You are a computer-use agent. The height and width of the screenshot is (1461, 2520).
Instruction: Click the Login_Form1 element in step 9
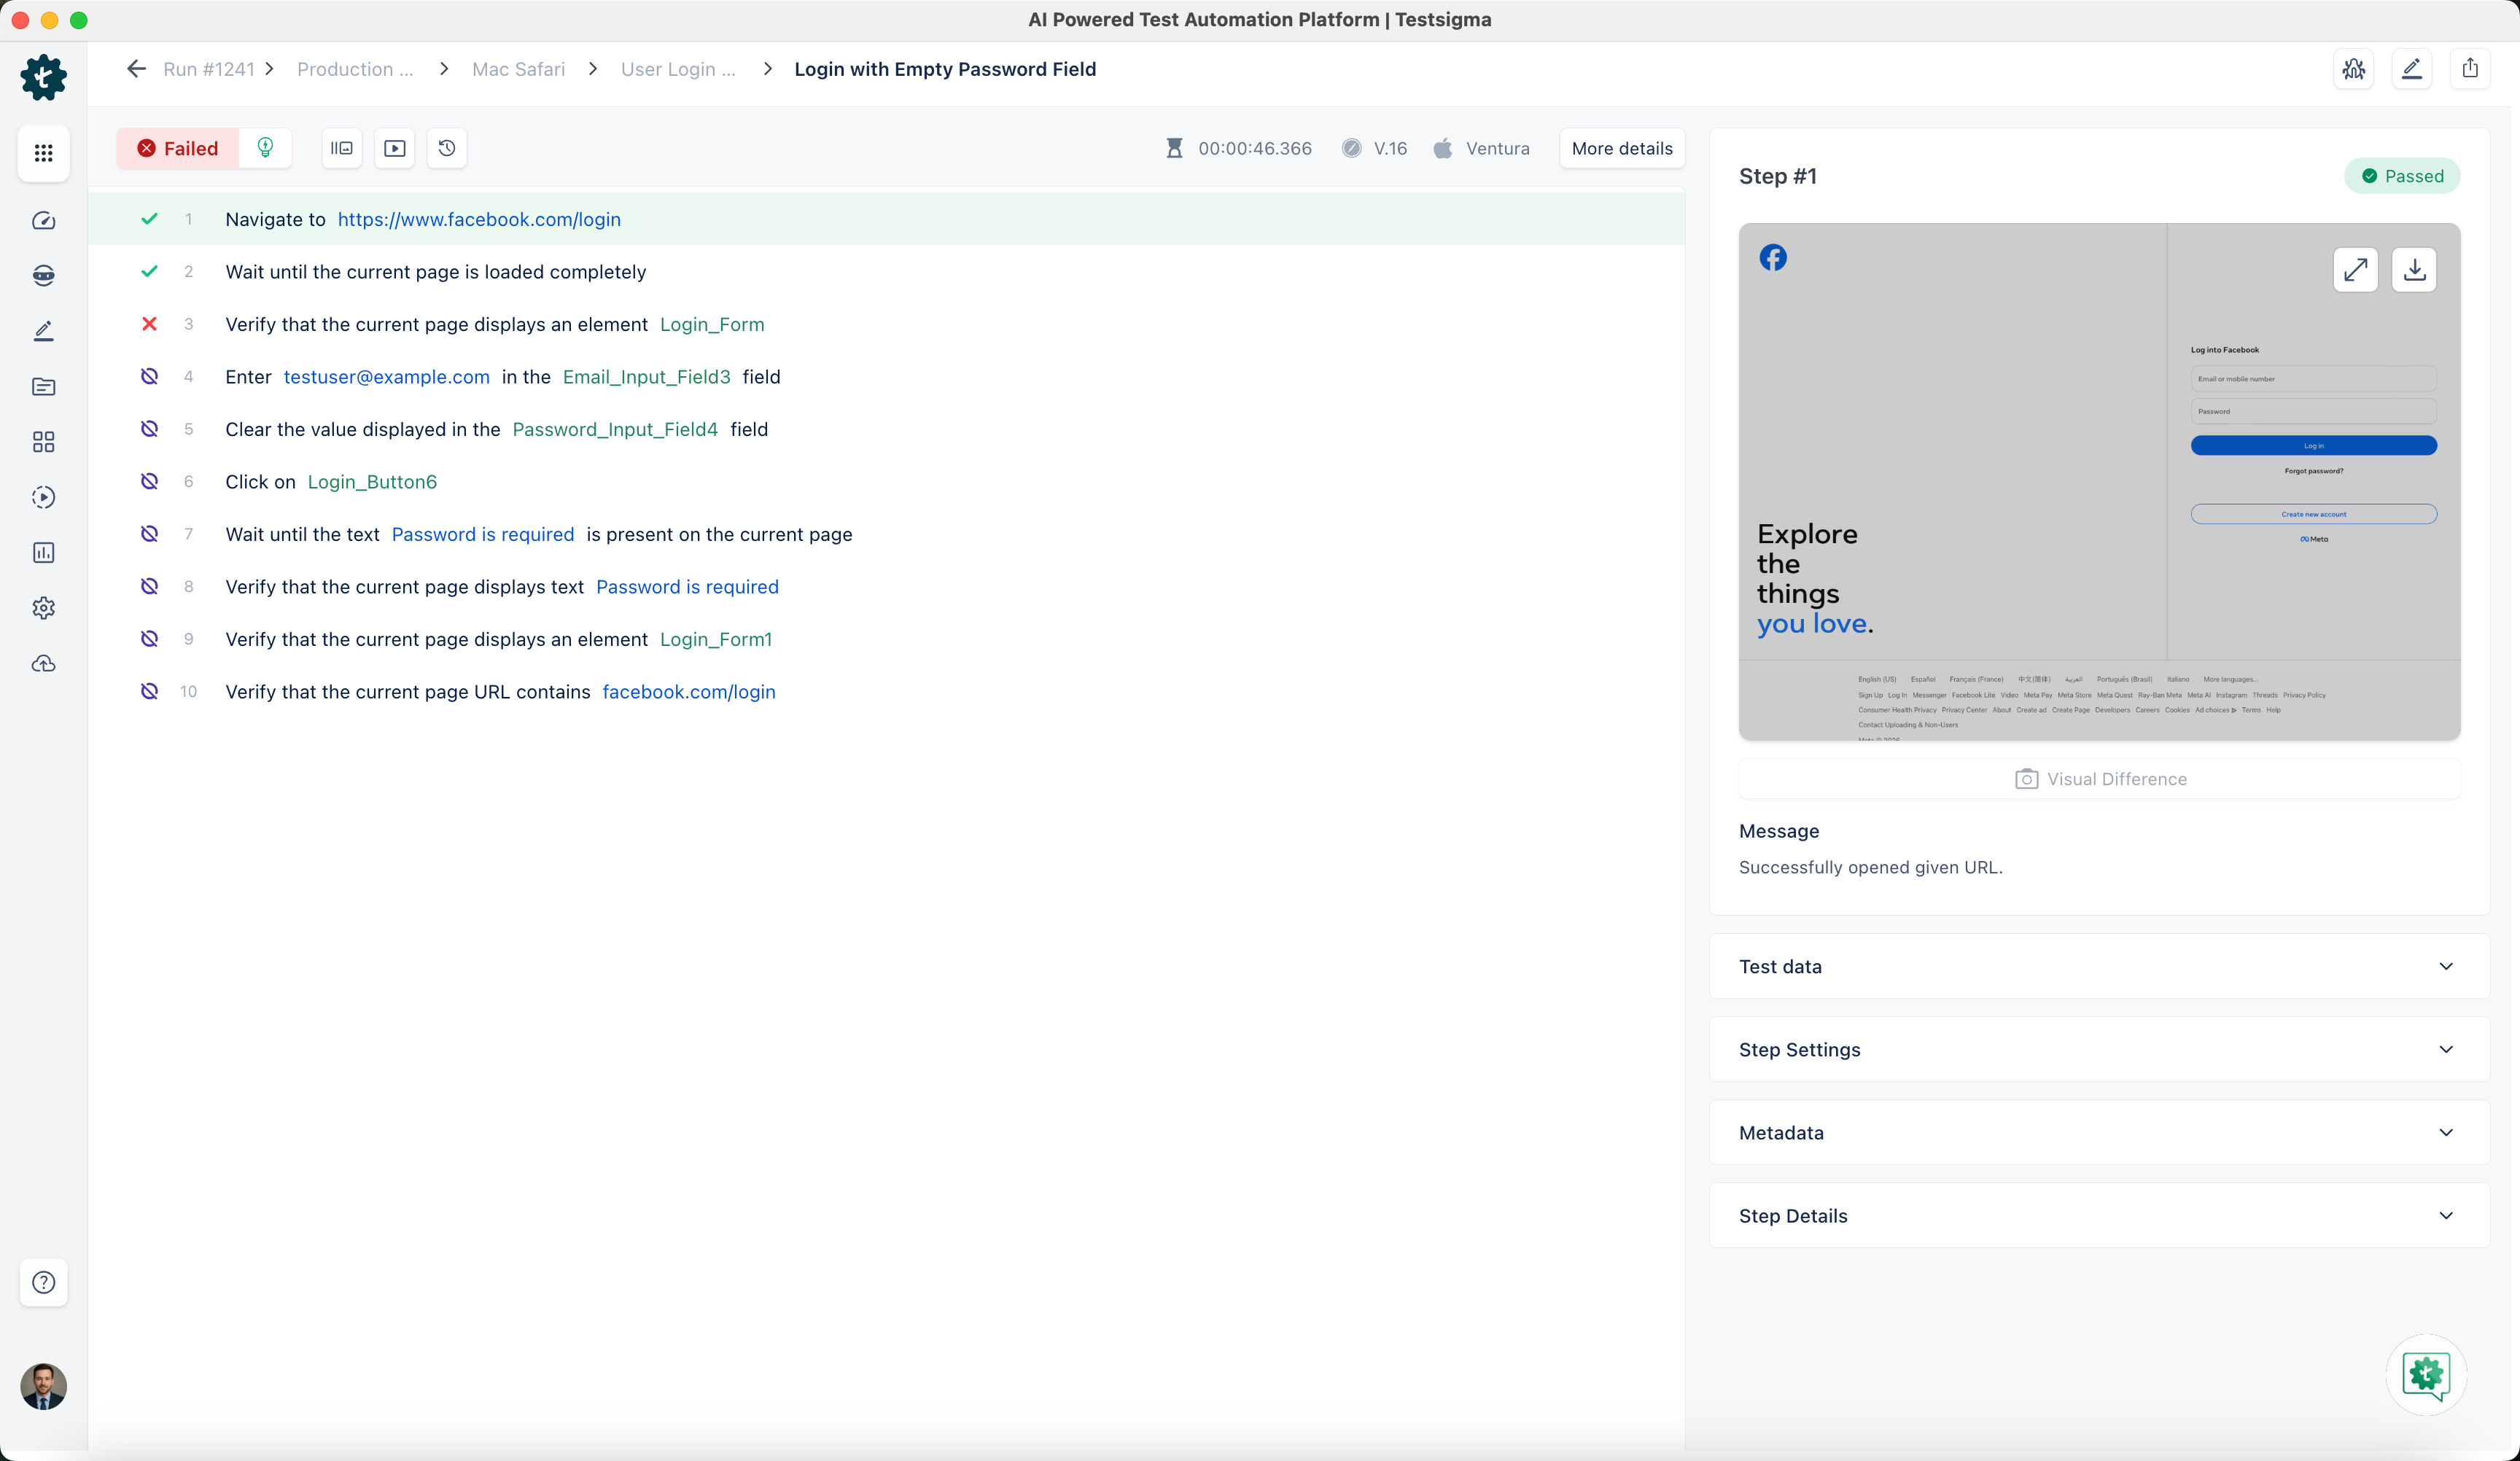coord(716,639)
